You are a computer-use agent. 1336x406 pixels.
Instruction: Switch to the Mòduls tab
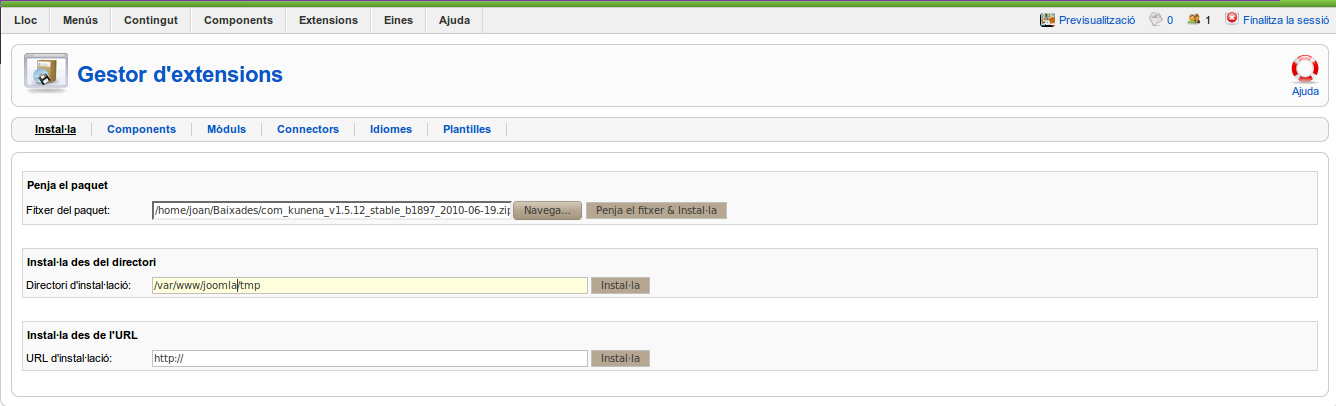(x=226, y=129)
